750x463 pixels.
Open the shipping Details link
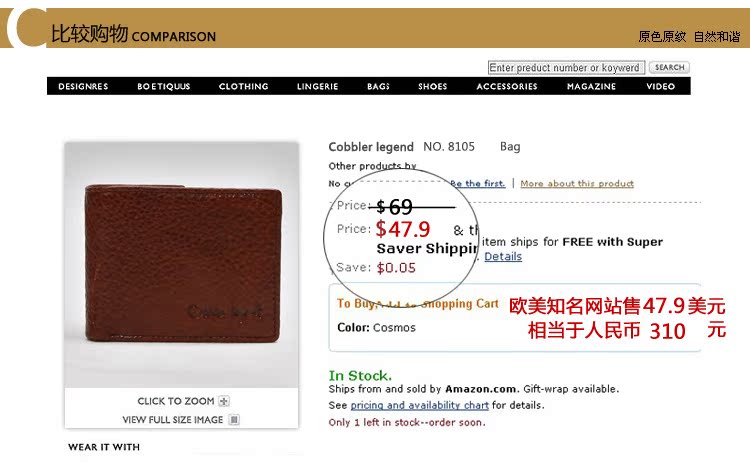point(503,256)
